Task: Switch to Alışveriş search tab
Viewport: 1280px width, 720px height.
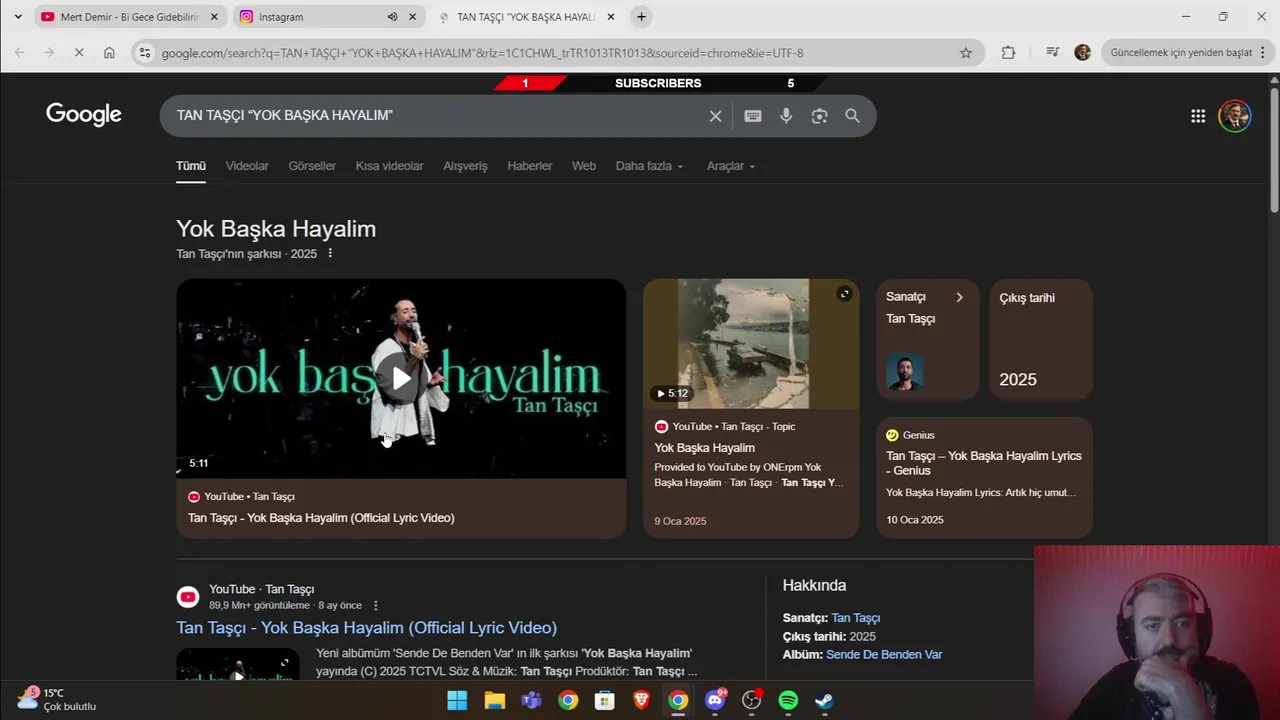Action: point(465,166)
